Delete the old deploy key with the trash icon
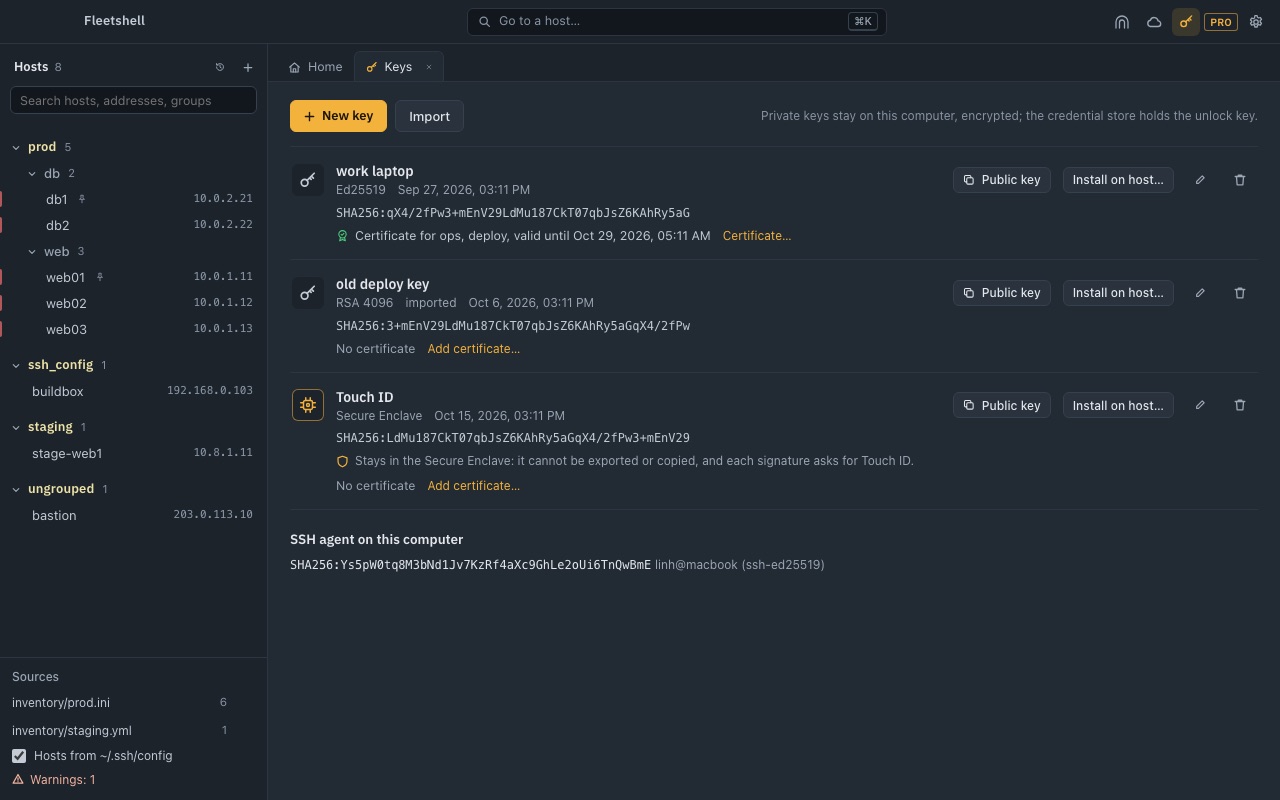 click(x=1240, y=293)
